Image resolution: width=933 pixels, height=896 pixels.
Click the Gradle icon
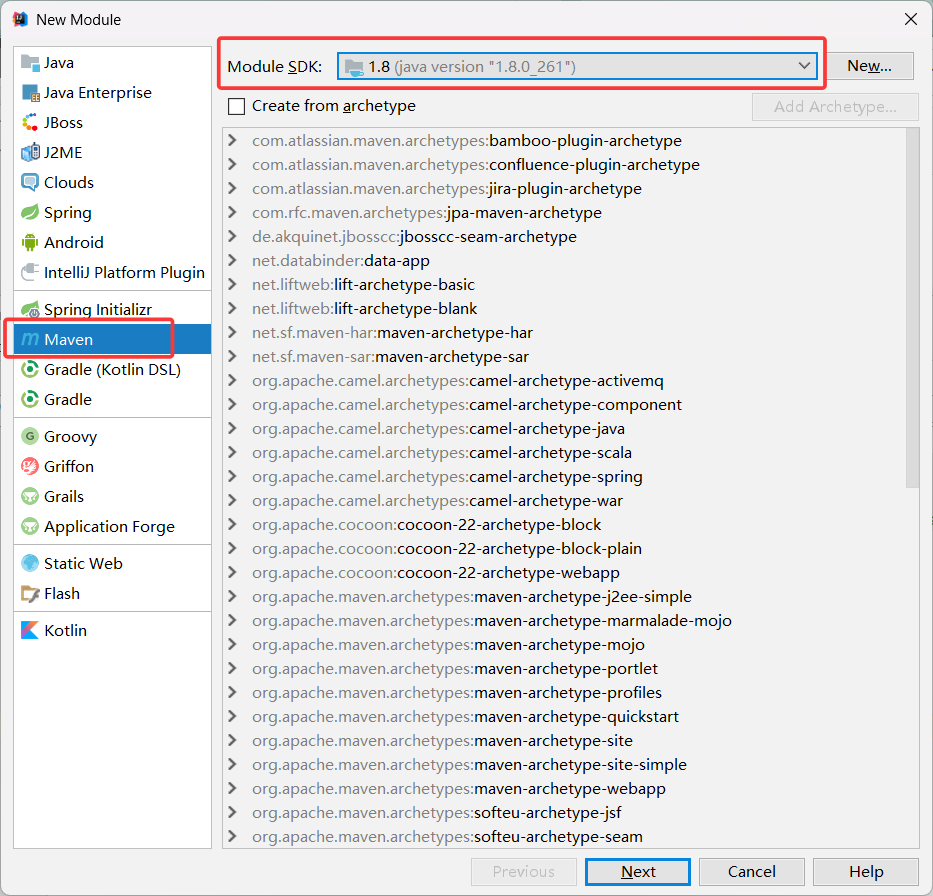[x=30, y=399]
